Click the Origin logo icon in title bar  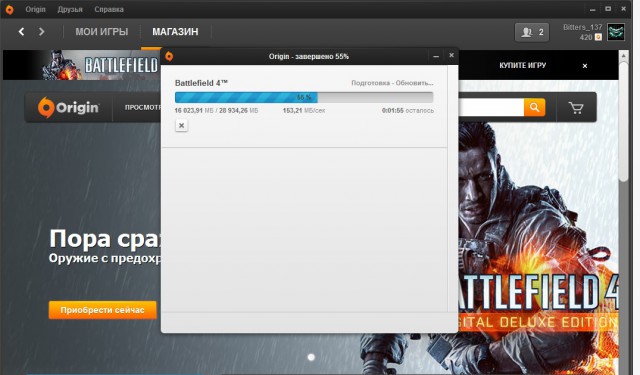click(9, 9)
